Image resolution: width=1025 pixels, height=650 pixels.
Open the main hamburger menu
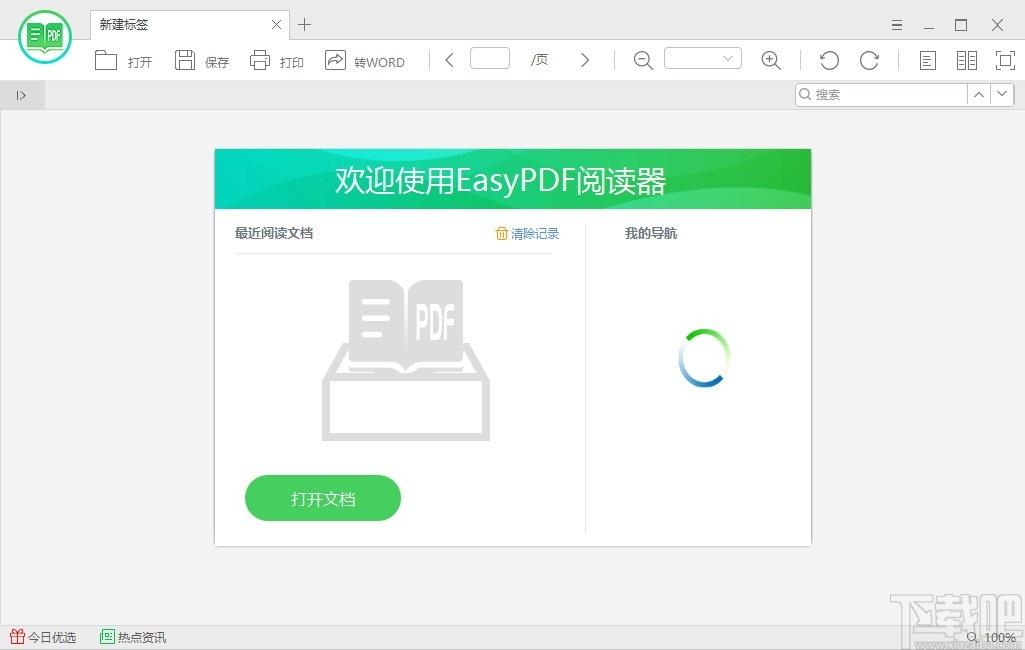(x=897, y=25)
